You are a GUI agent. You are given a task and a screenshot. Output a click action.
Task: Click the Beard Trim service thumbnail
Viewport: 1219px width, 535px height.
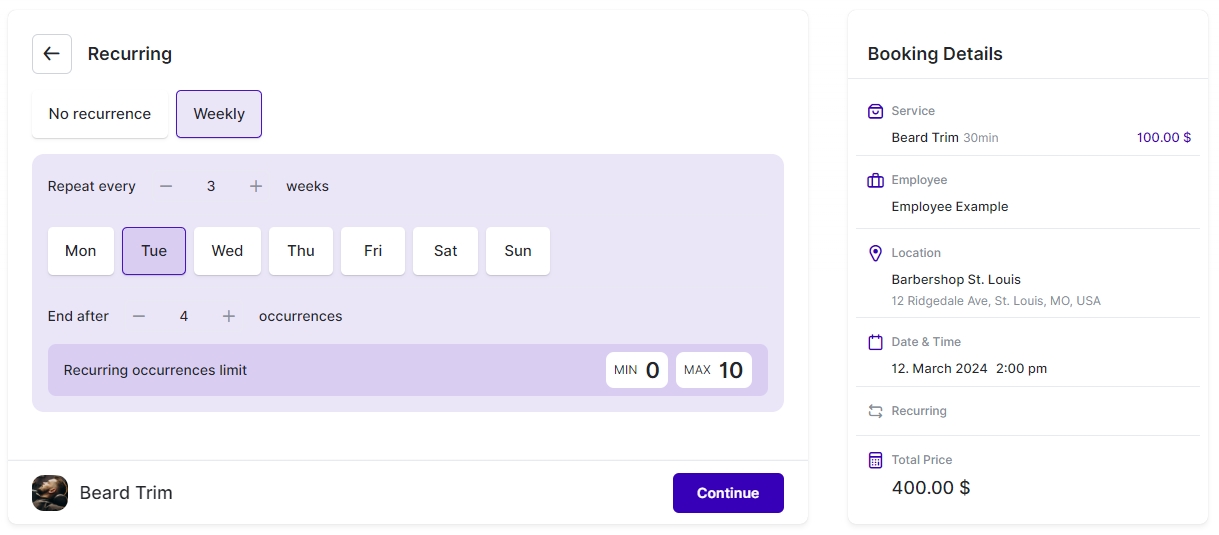tap(50, 493)
